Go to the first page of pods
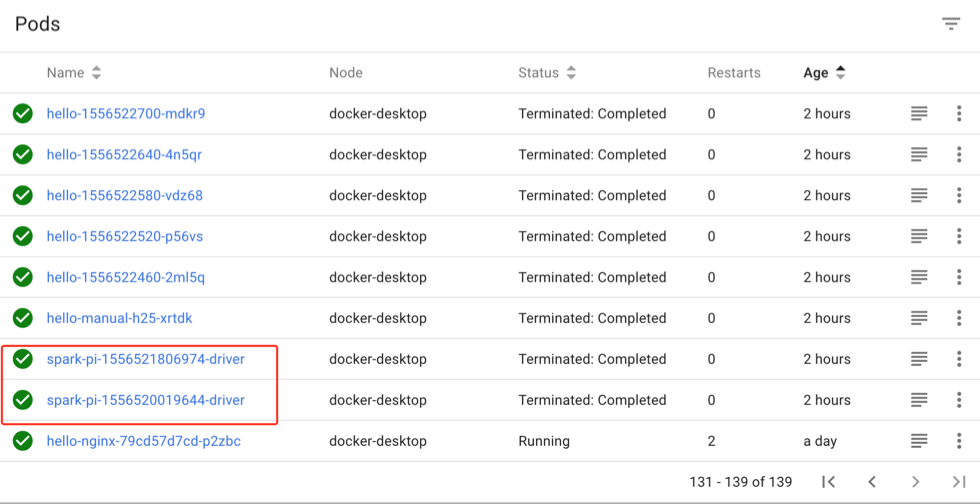This screenshot has width=980, height=504. pyautogui.click(x=829, y=481)
